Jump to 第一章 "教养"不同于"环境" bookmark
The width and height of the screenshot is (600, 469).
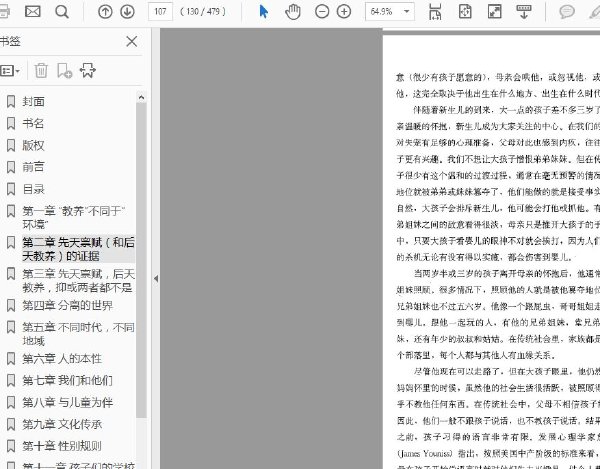pos(74,217)
